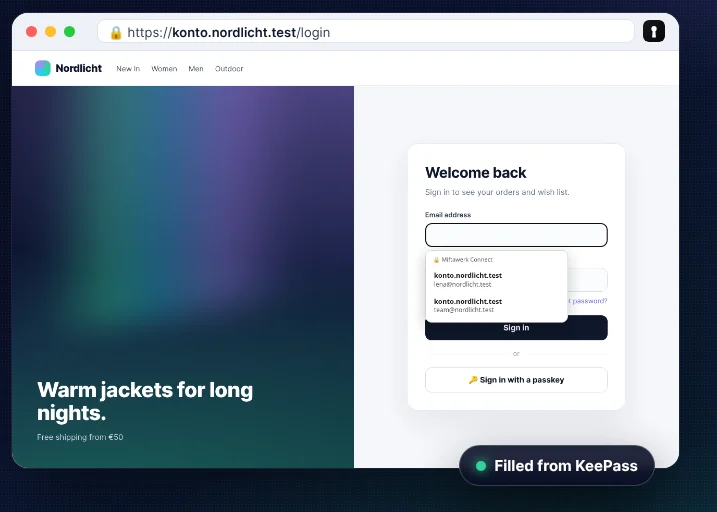Click the padlock icon in the address bar
Screen dimensions: 717x512
tap(116, 32)
